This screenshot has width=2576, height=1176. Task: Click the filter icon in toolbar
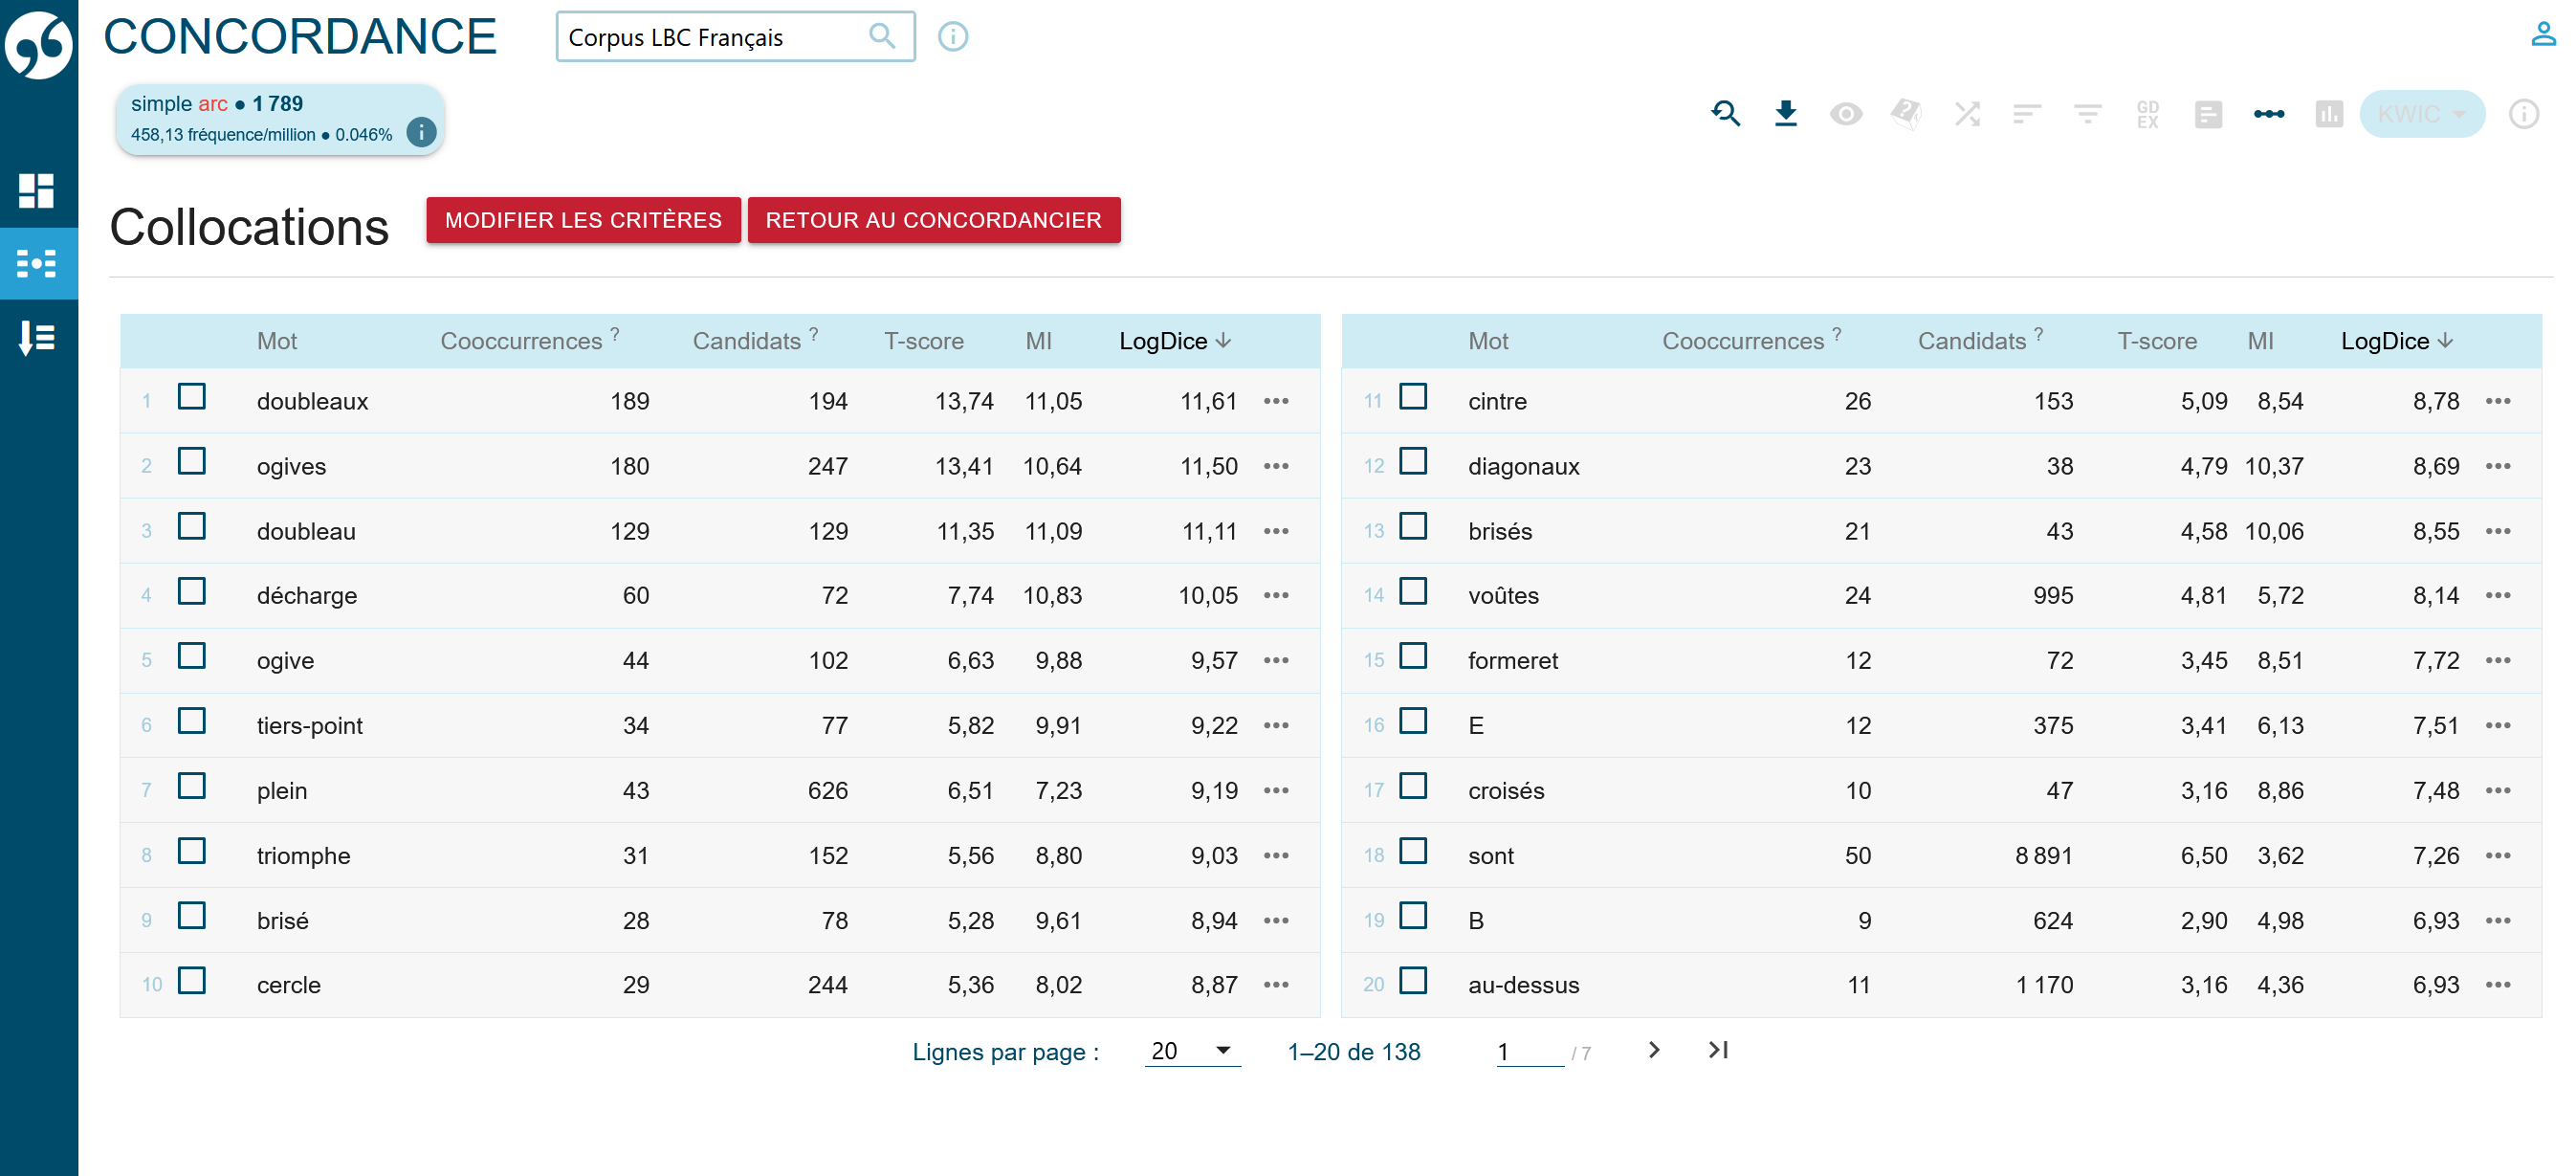(x=2087, y=114)
